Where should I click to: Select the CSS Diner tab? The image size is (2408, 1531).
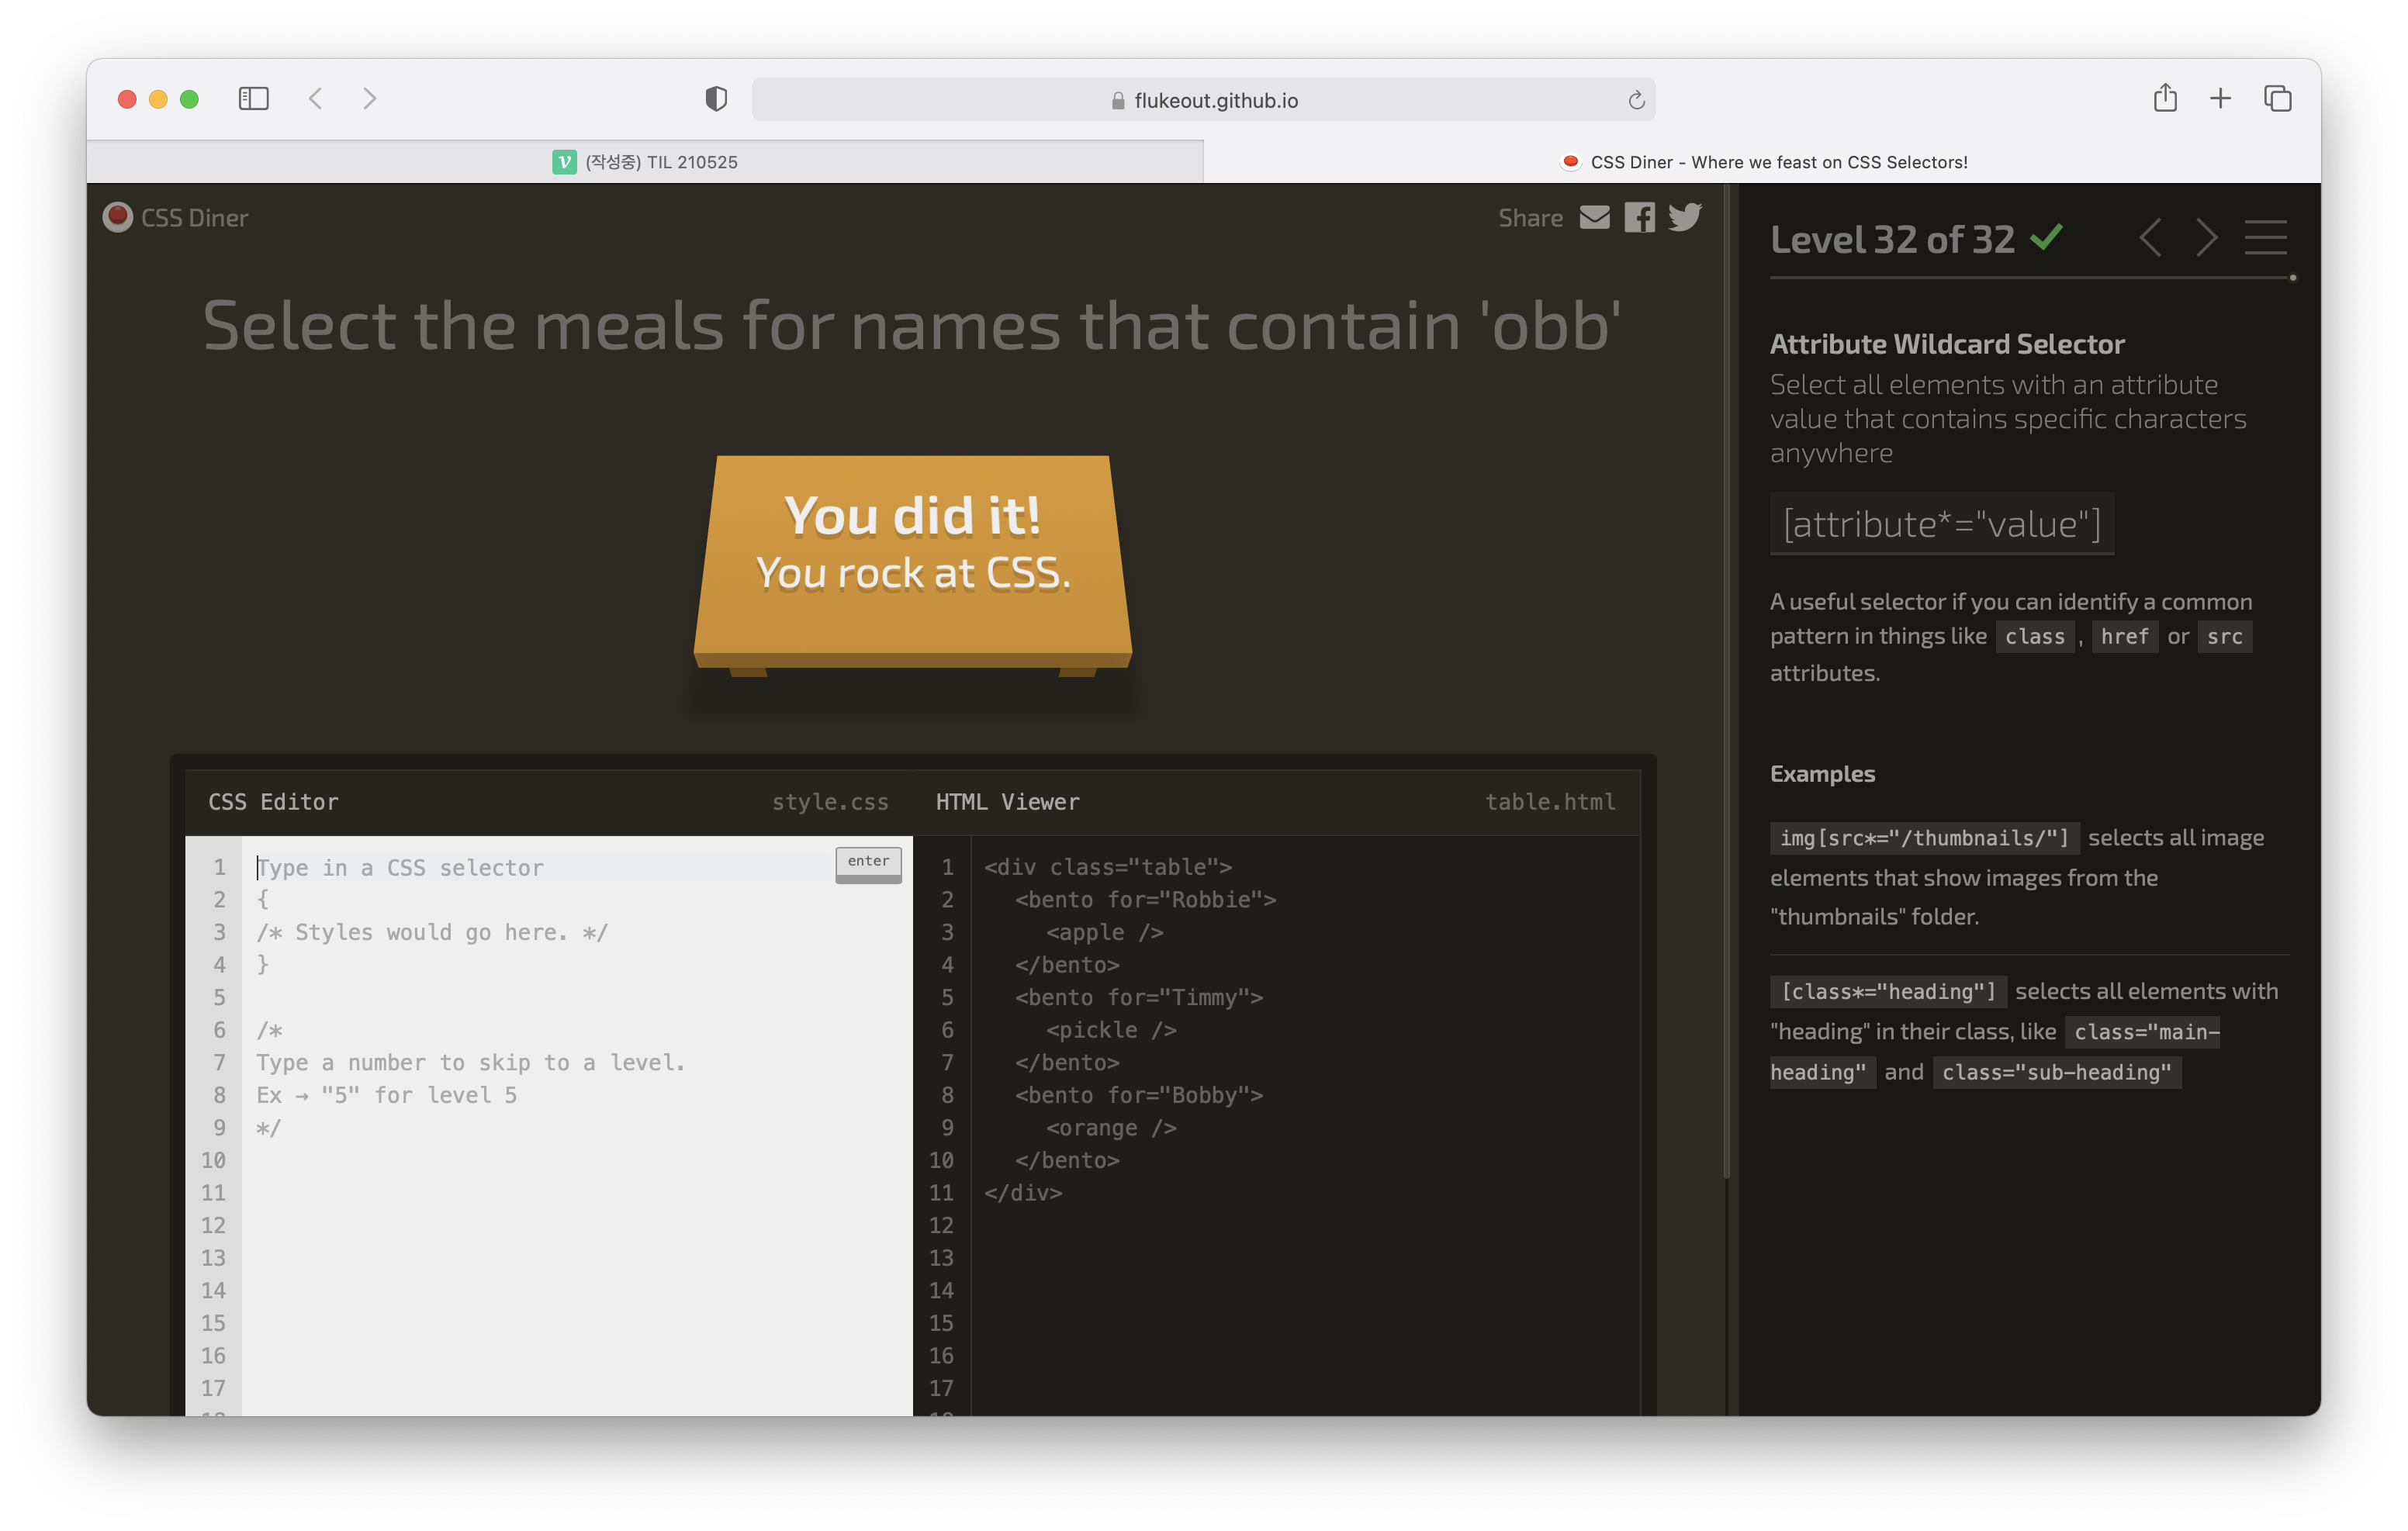point(1762,162)
